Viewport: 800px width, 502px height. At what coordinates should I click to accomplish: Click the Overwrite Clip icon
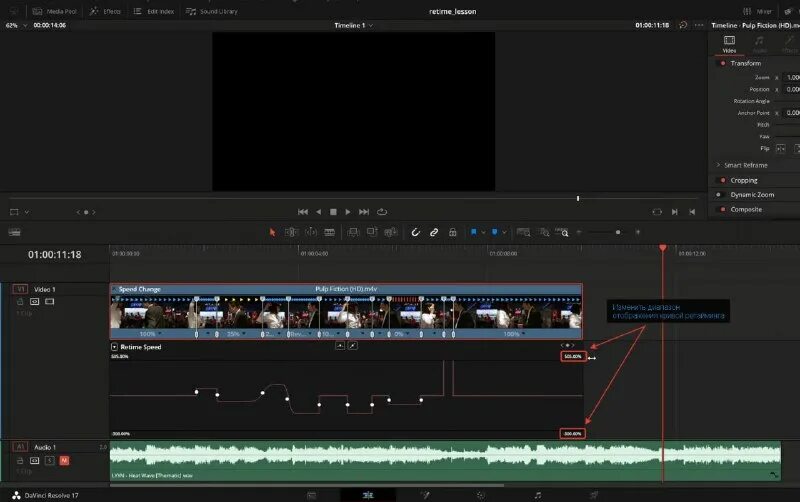click(372, 232)
